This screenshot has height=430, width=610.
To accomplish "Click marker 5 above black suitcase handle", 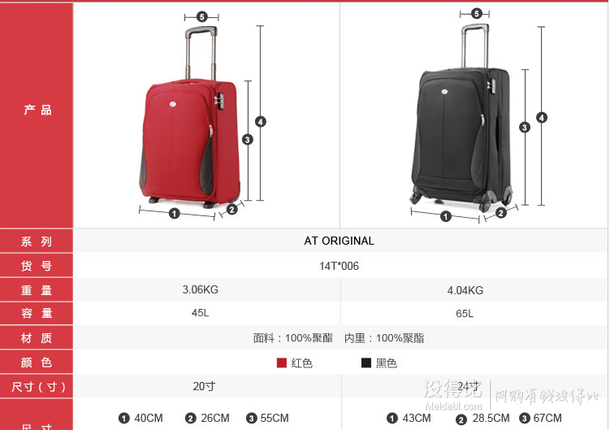I will 477,14.
